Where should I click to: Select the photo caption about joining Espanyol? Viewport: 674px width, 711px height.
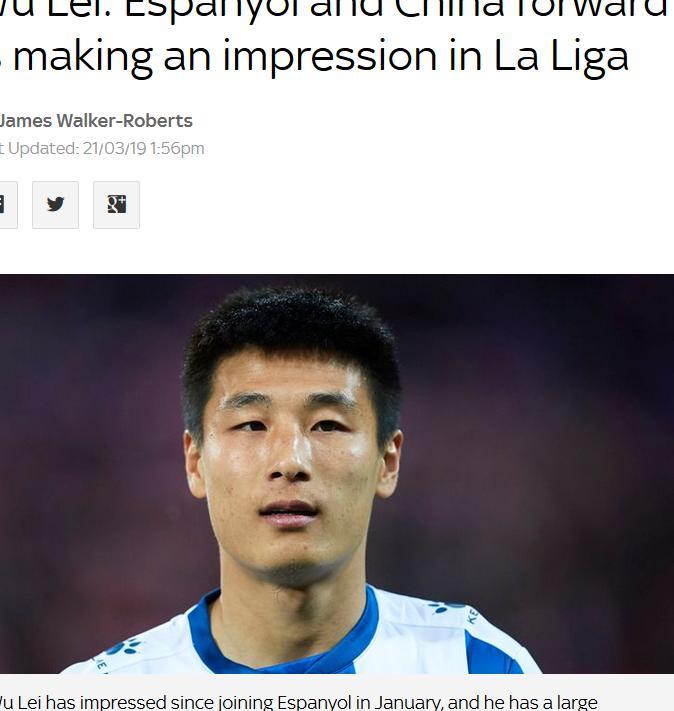coord(298,702)
